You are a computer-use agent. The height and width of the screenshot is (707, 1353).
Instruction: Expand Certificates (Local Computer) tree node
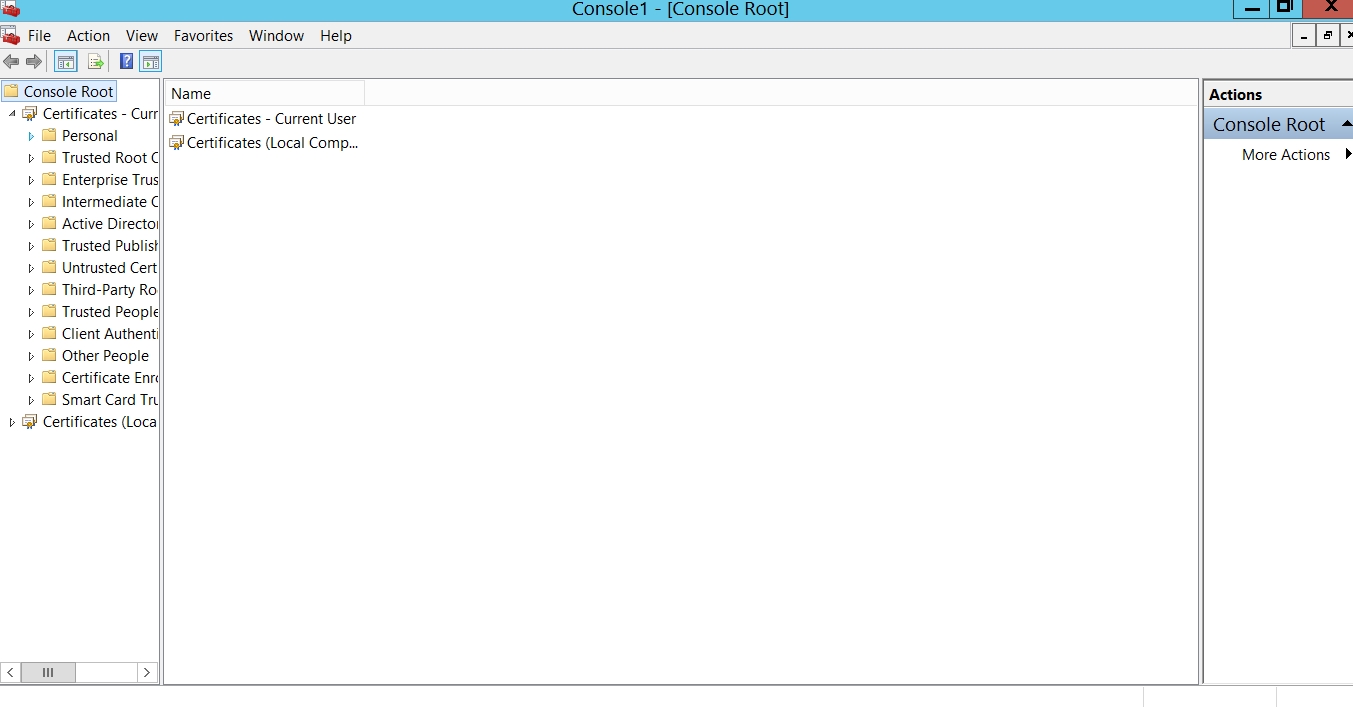pos(12,422)
